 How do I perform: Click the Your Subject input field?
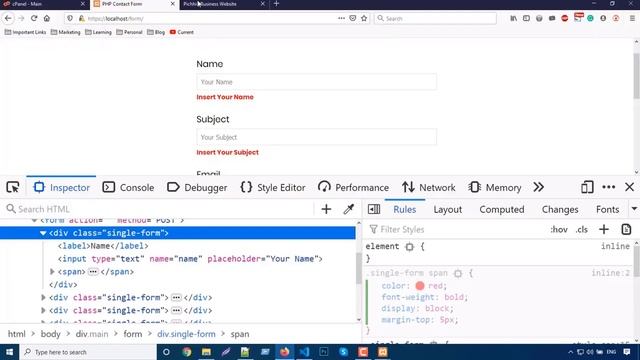pyautogui.click(x=316, y=137)
